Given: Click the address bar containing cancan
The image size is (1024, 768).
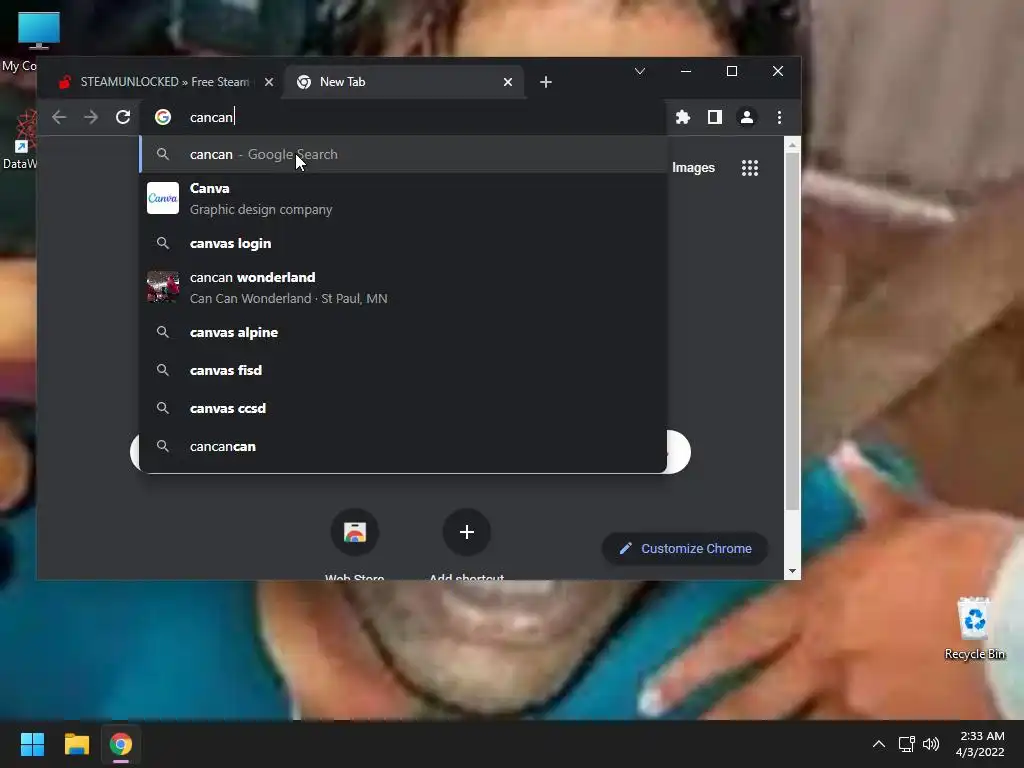Looking at the screenshot, I should (405, 118).
